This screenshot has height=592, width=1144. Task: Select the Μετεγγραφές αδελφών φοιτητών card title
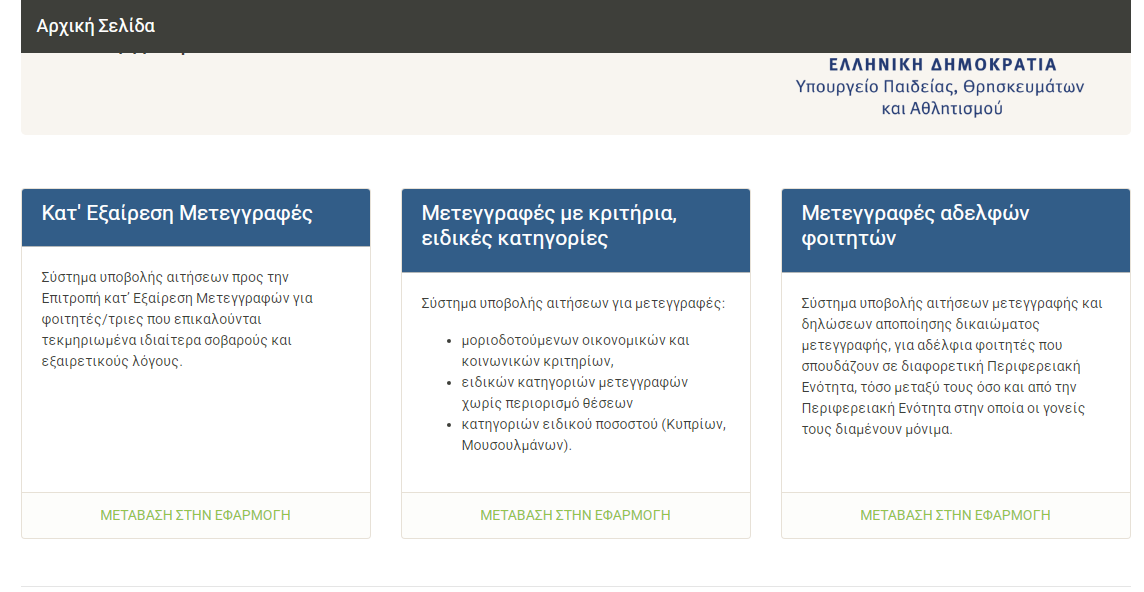[915, 226]
